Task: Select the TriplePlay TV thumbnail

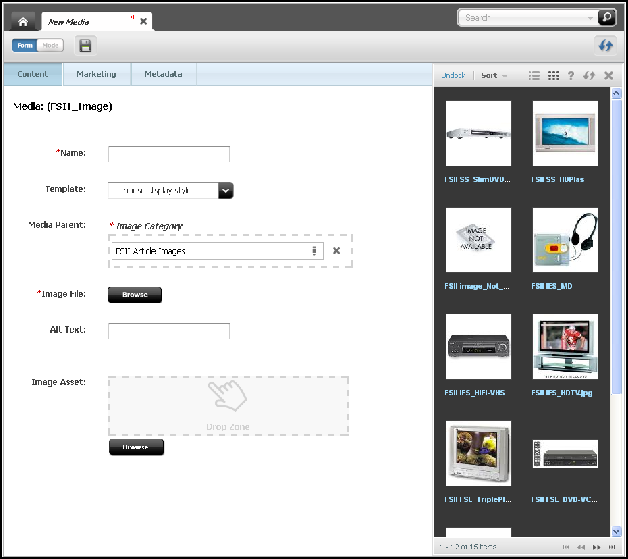Action: point(478,453)
